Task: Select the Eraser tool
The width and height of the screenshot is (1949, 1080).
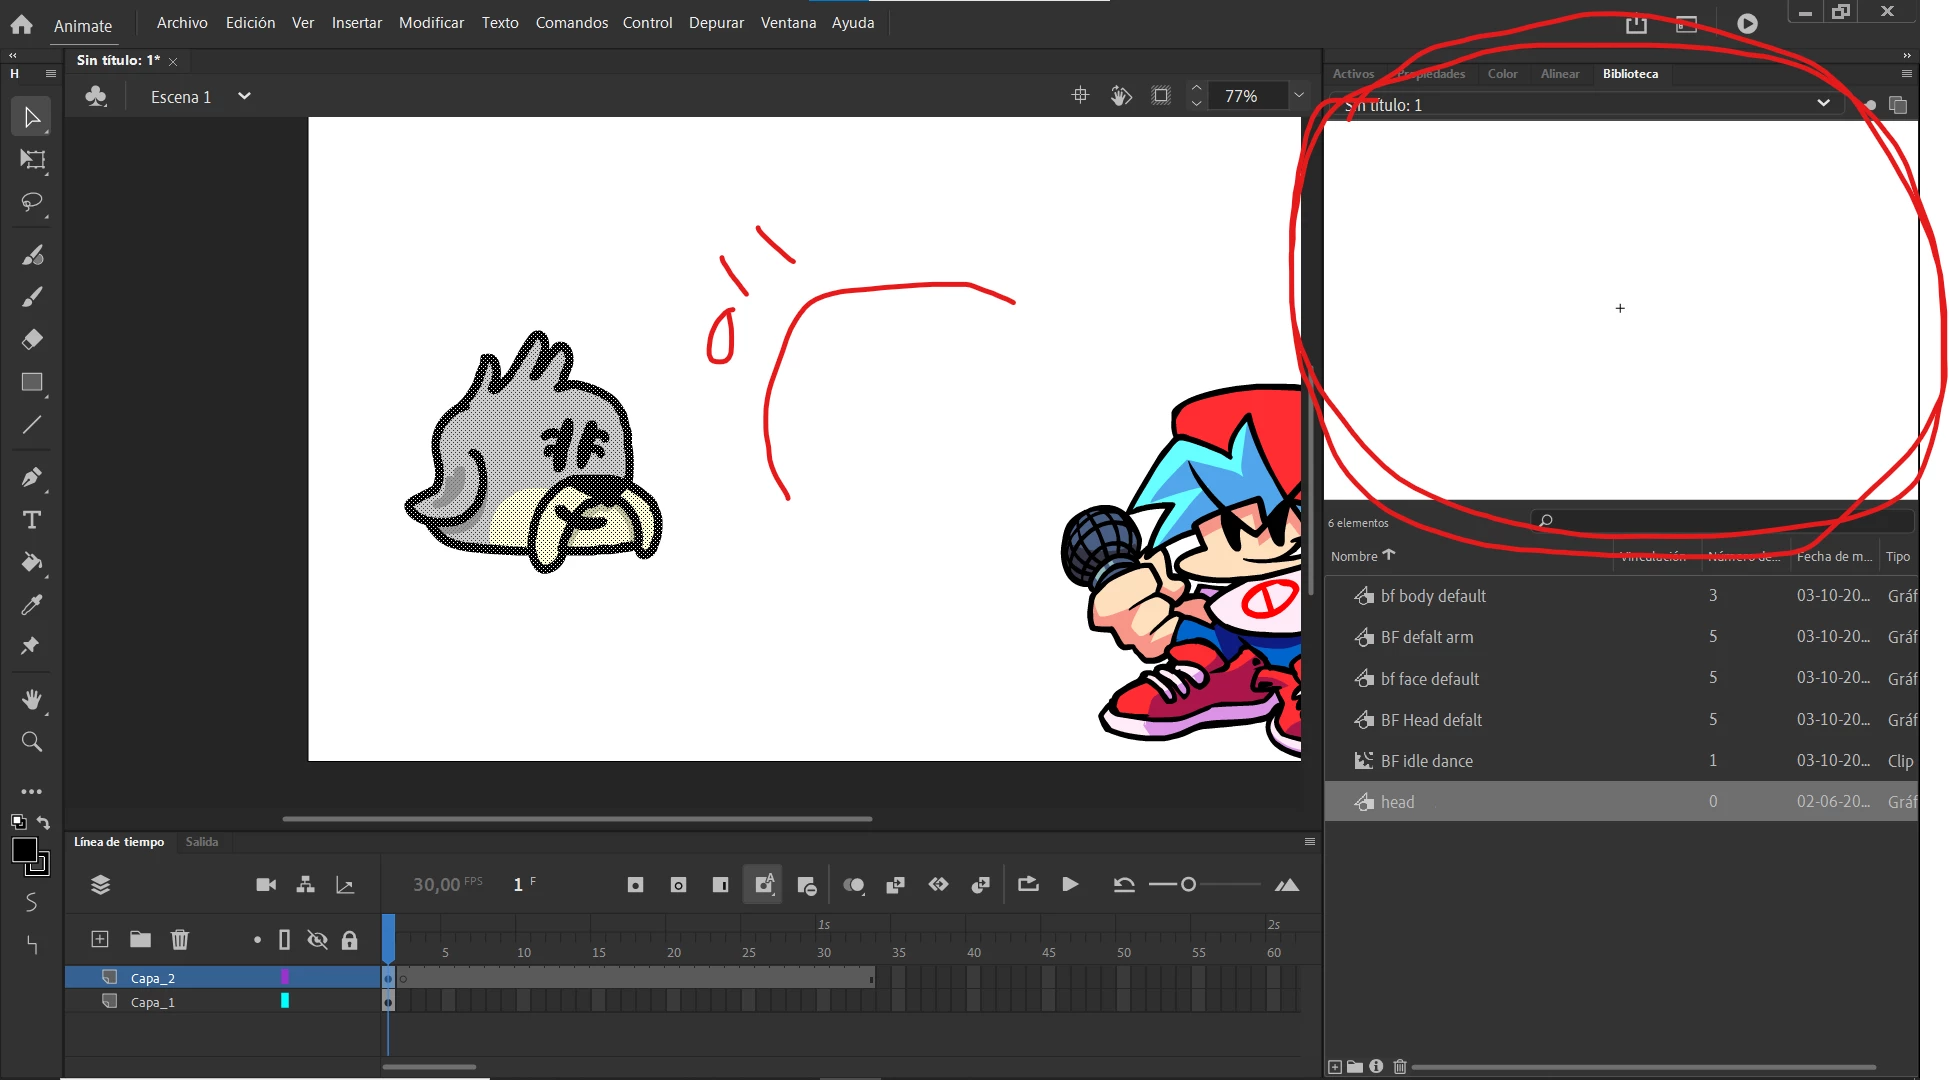Action: click(32, 340)
